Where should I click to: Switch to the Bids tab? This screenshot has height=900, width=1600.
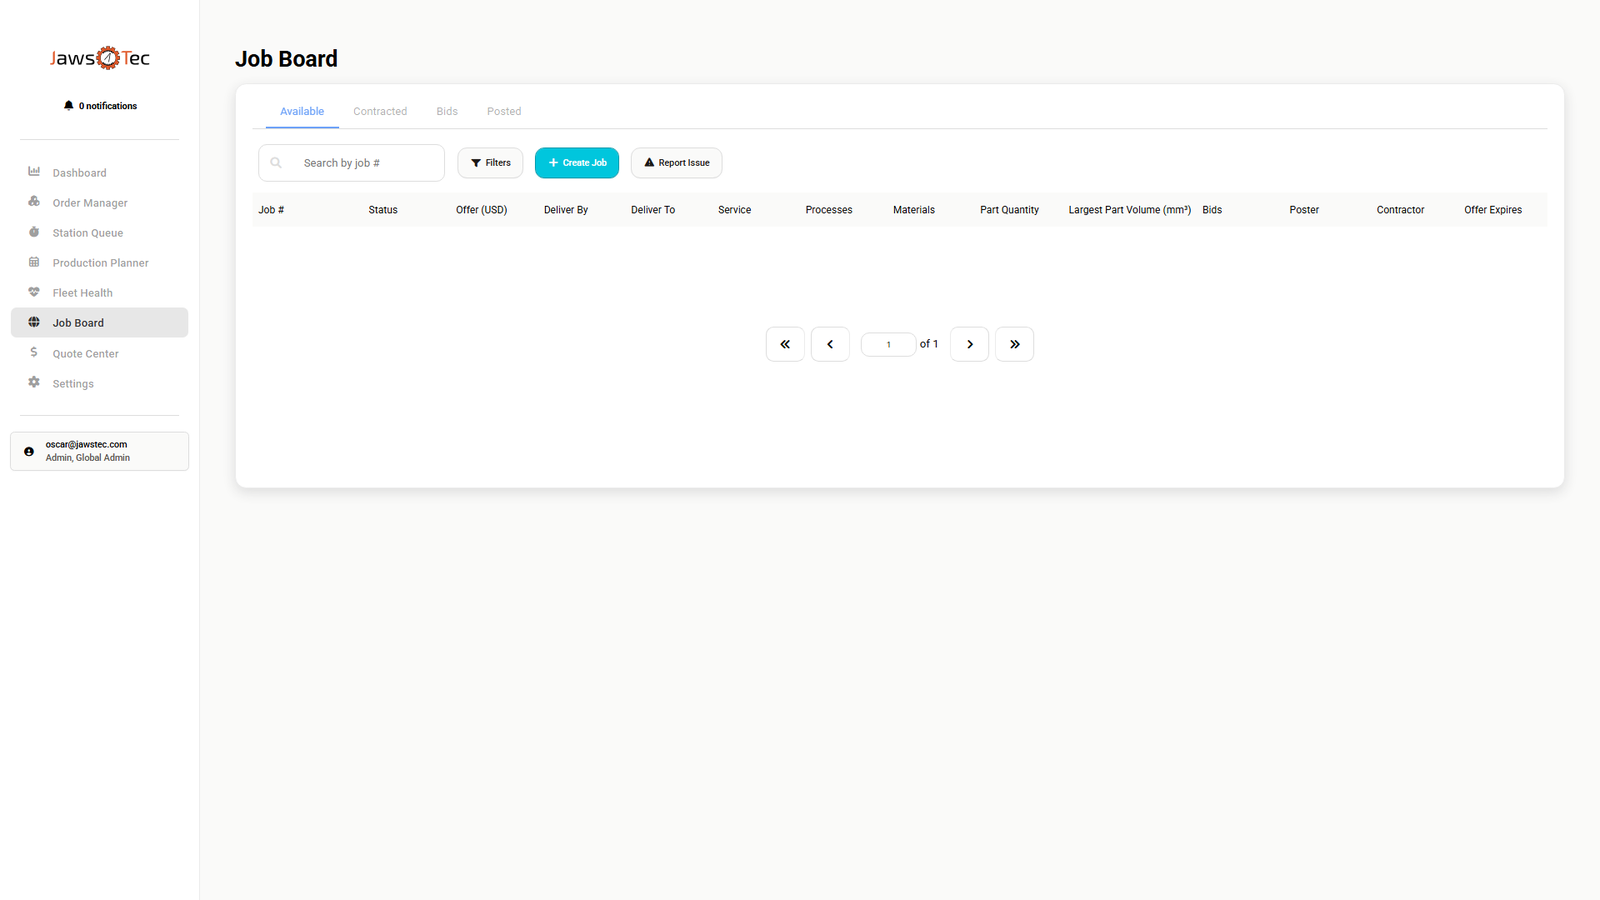[447, 111]
